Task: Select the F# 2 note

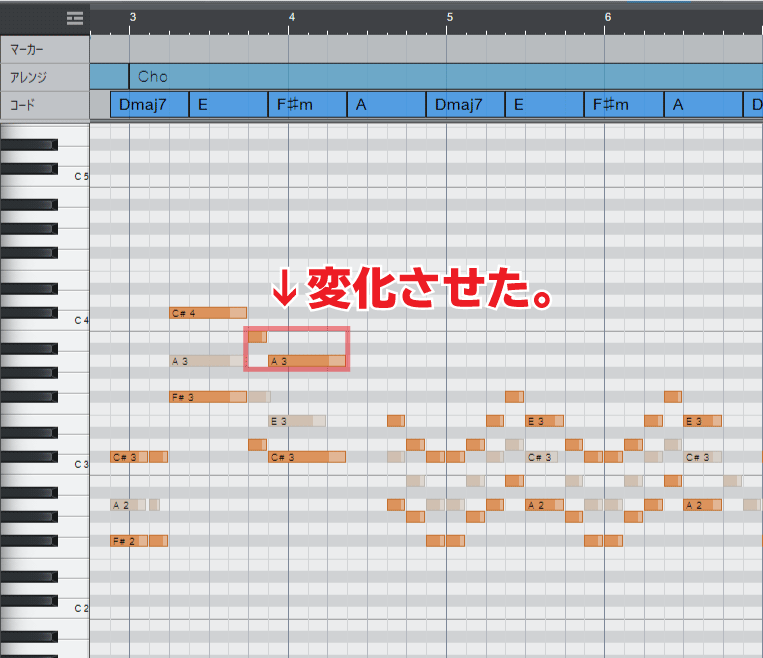Action: point(129,541)
